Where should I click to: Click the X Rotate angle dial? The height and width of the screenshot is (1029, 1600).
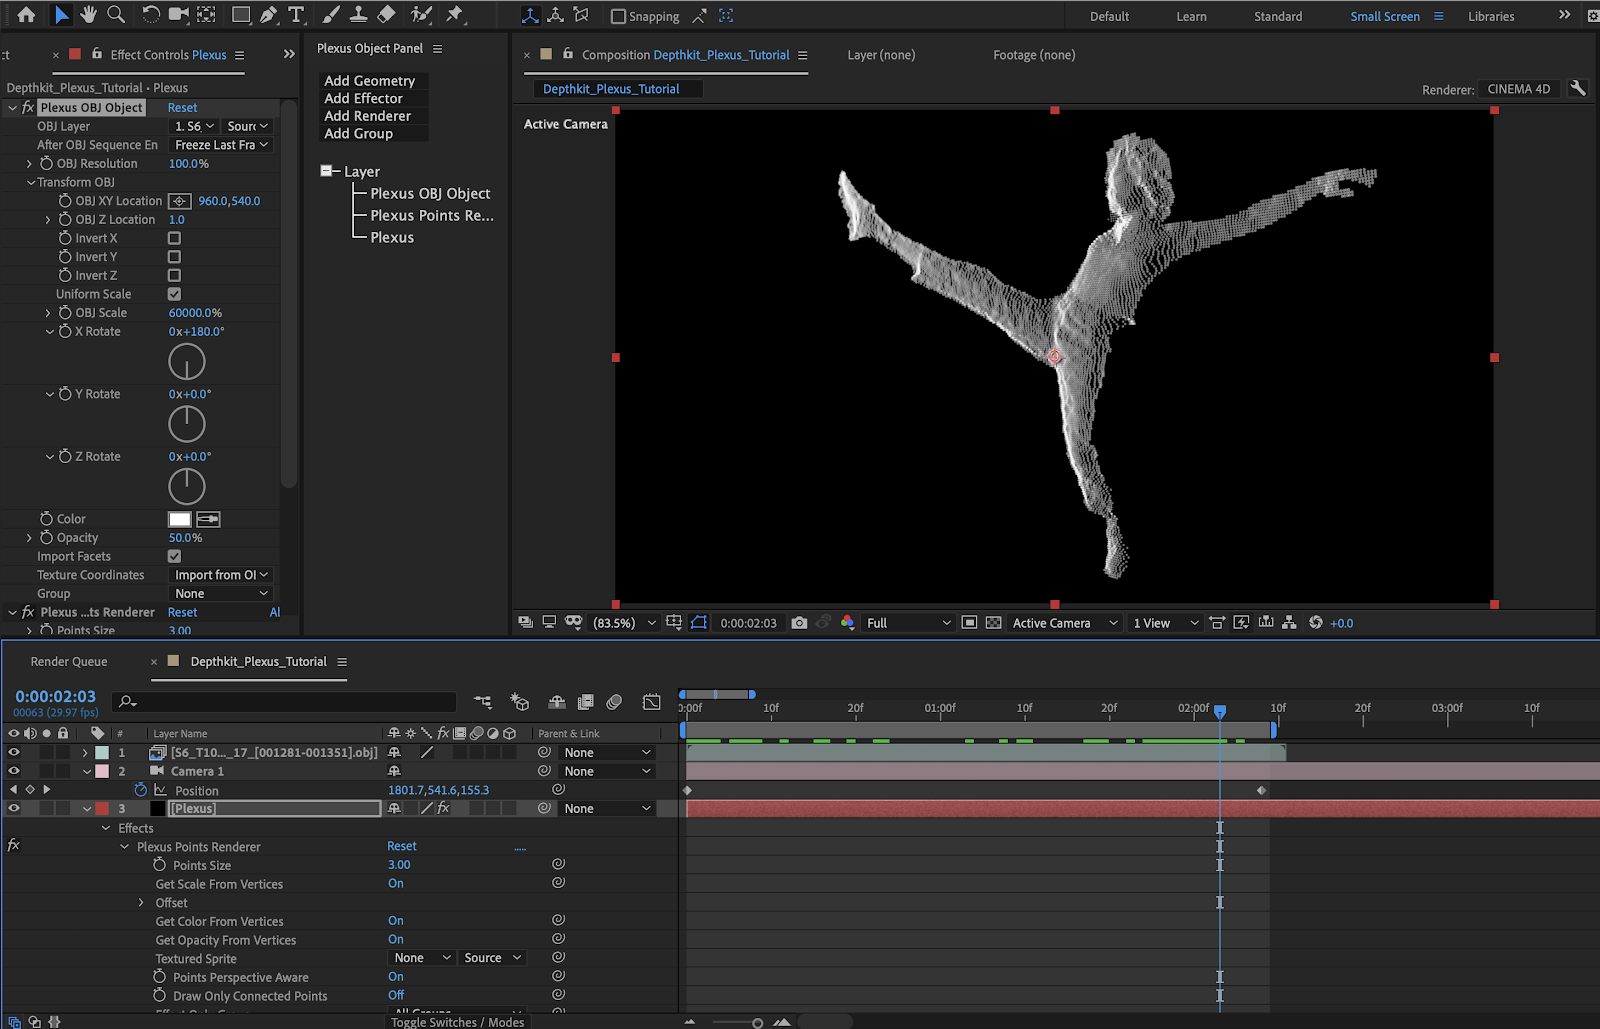tap(187, 362)
